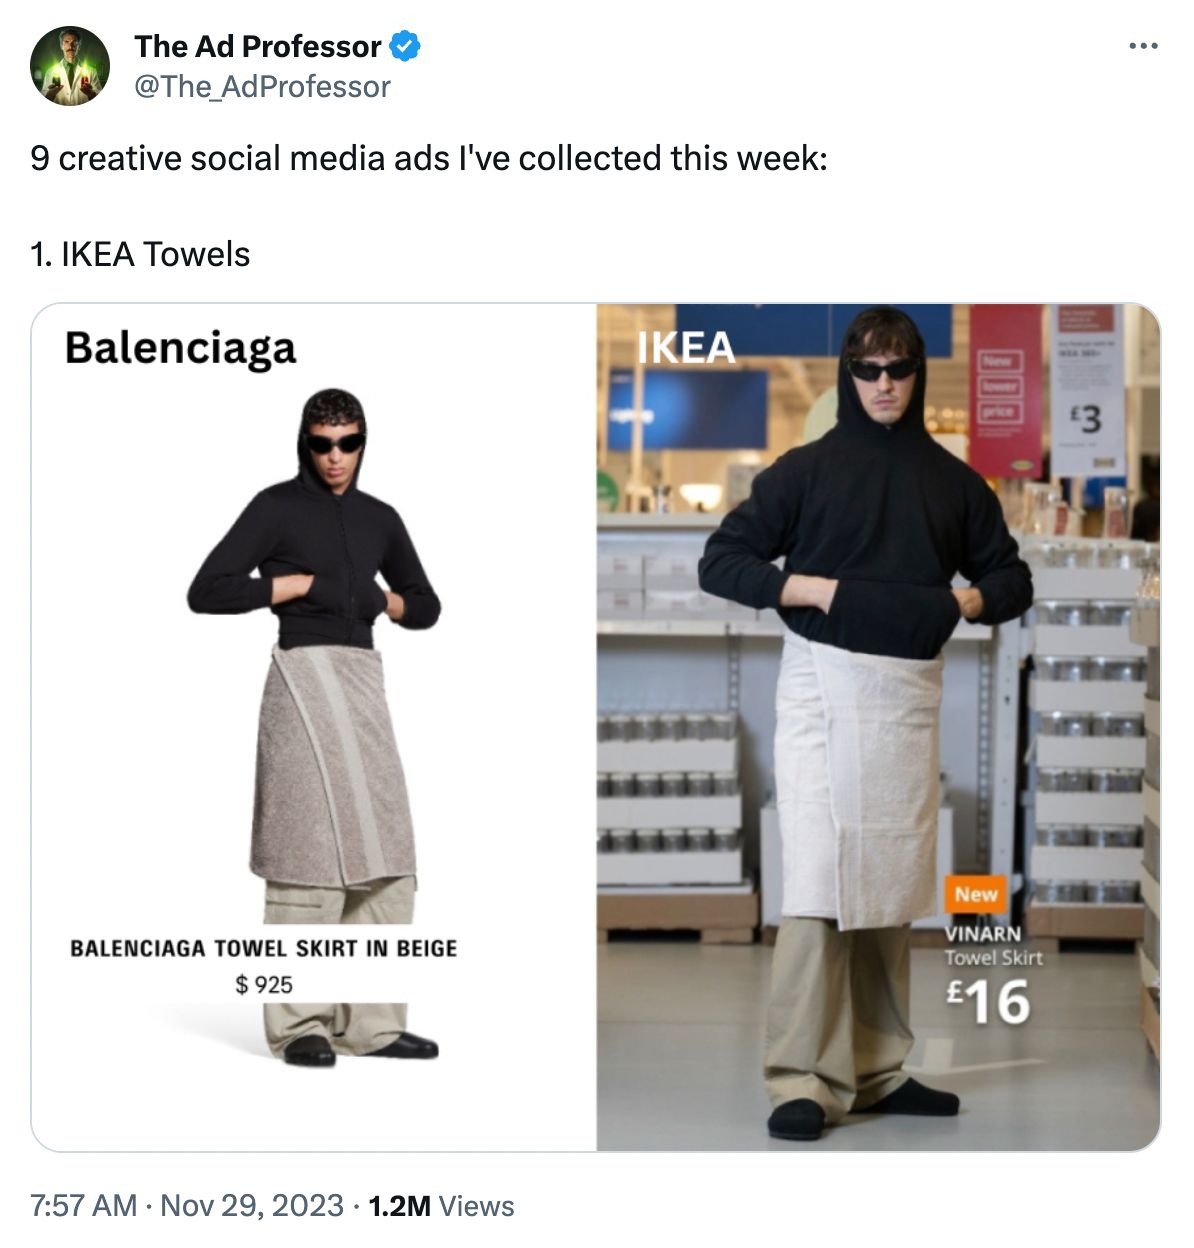Click the VINARN Towel Skirt label
Viewport: 1194px width, 1248px height.
(x=994, y=945)
